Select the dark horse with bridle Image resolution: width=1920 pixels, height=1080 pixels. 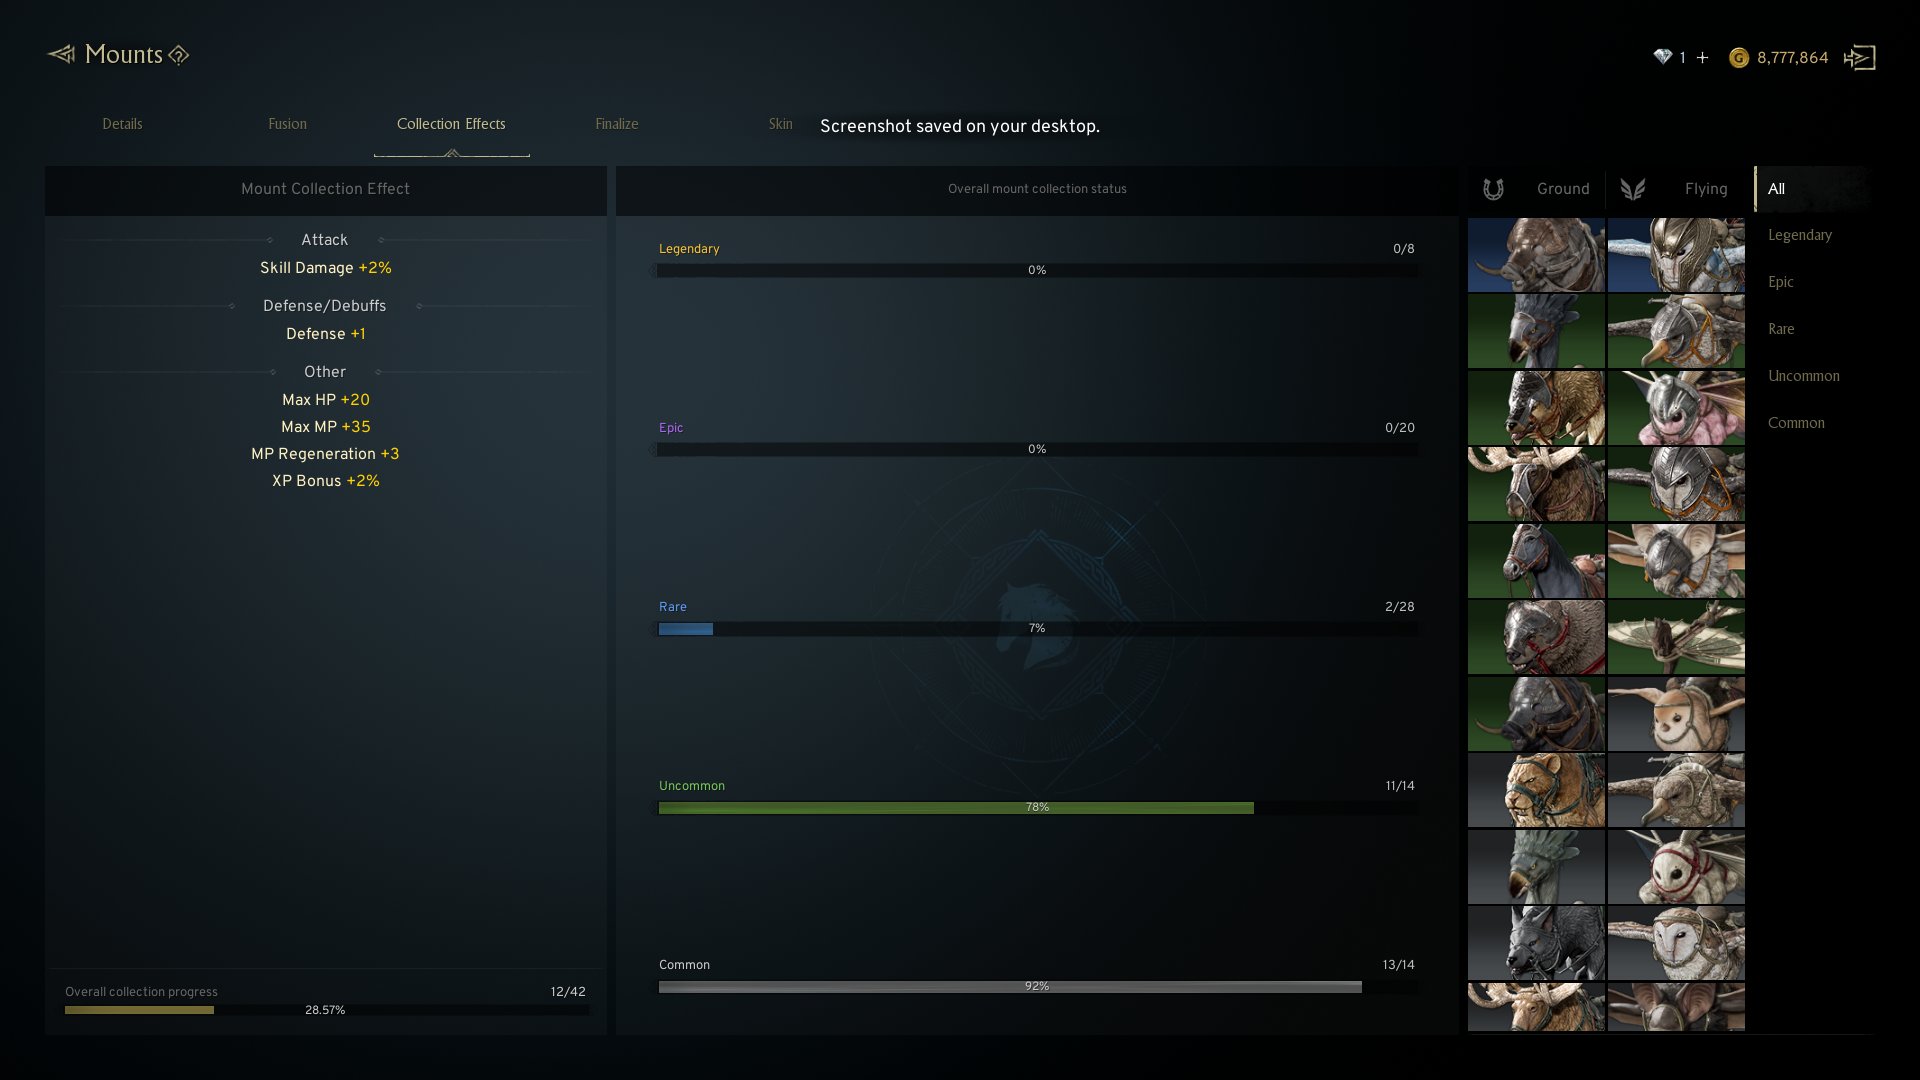[1536, 561]
